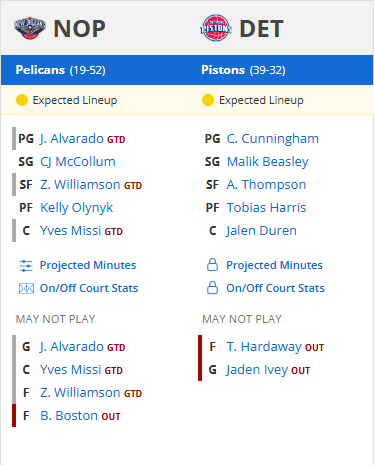Open Jaden Ivey out listing

coord(257,370)
